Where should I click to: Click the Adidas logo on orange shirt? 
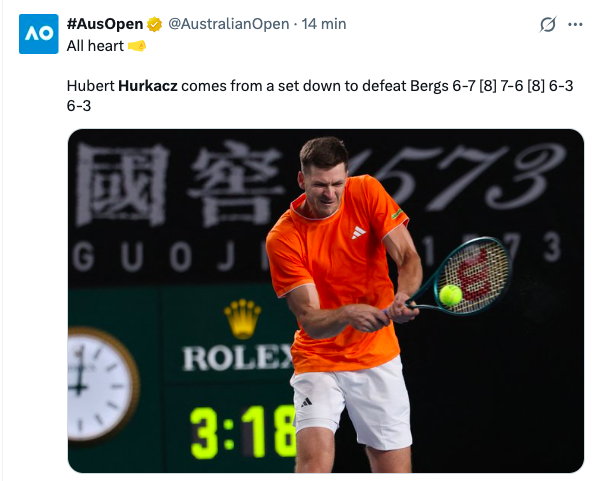[x=358, y=232]
